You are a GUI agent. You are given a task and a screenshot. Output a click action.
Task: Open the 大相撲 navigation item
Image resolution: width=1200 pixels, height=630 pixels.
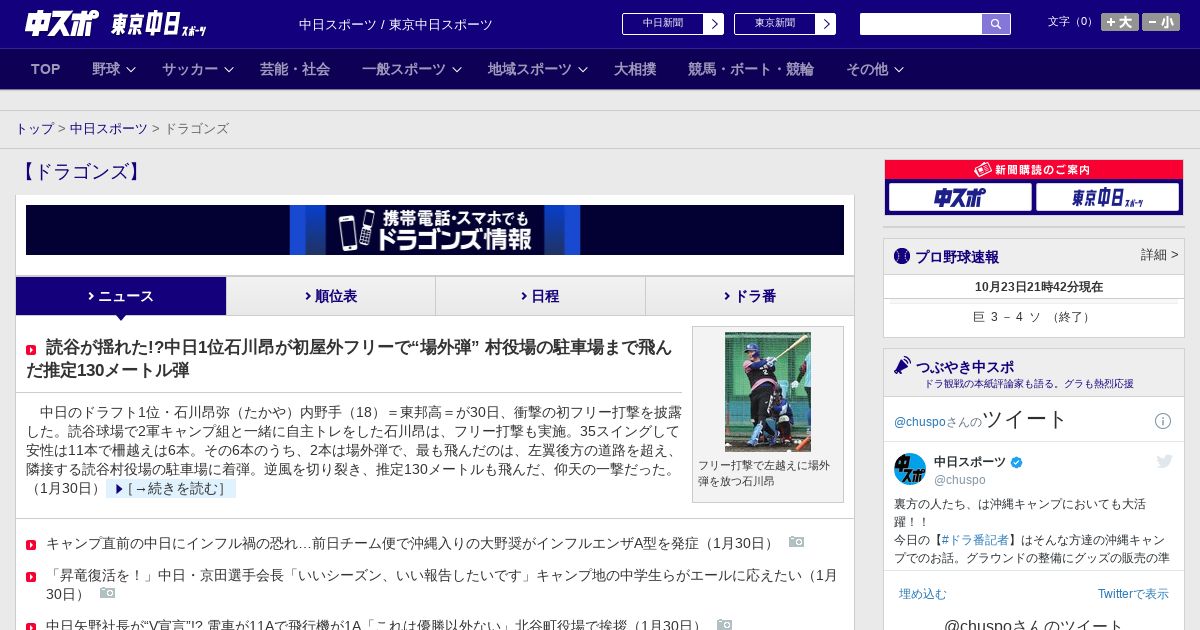[635, 69]
